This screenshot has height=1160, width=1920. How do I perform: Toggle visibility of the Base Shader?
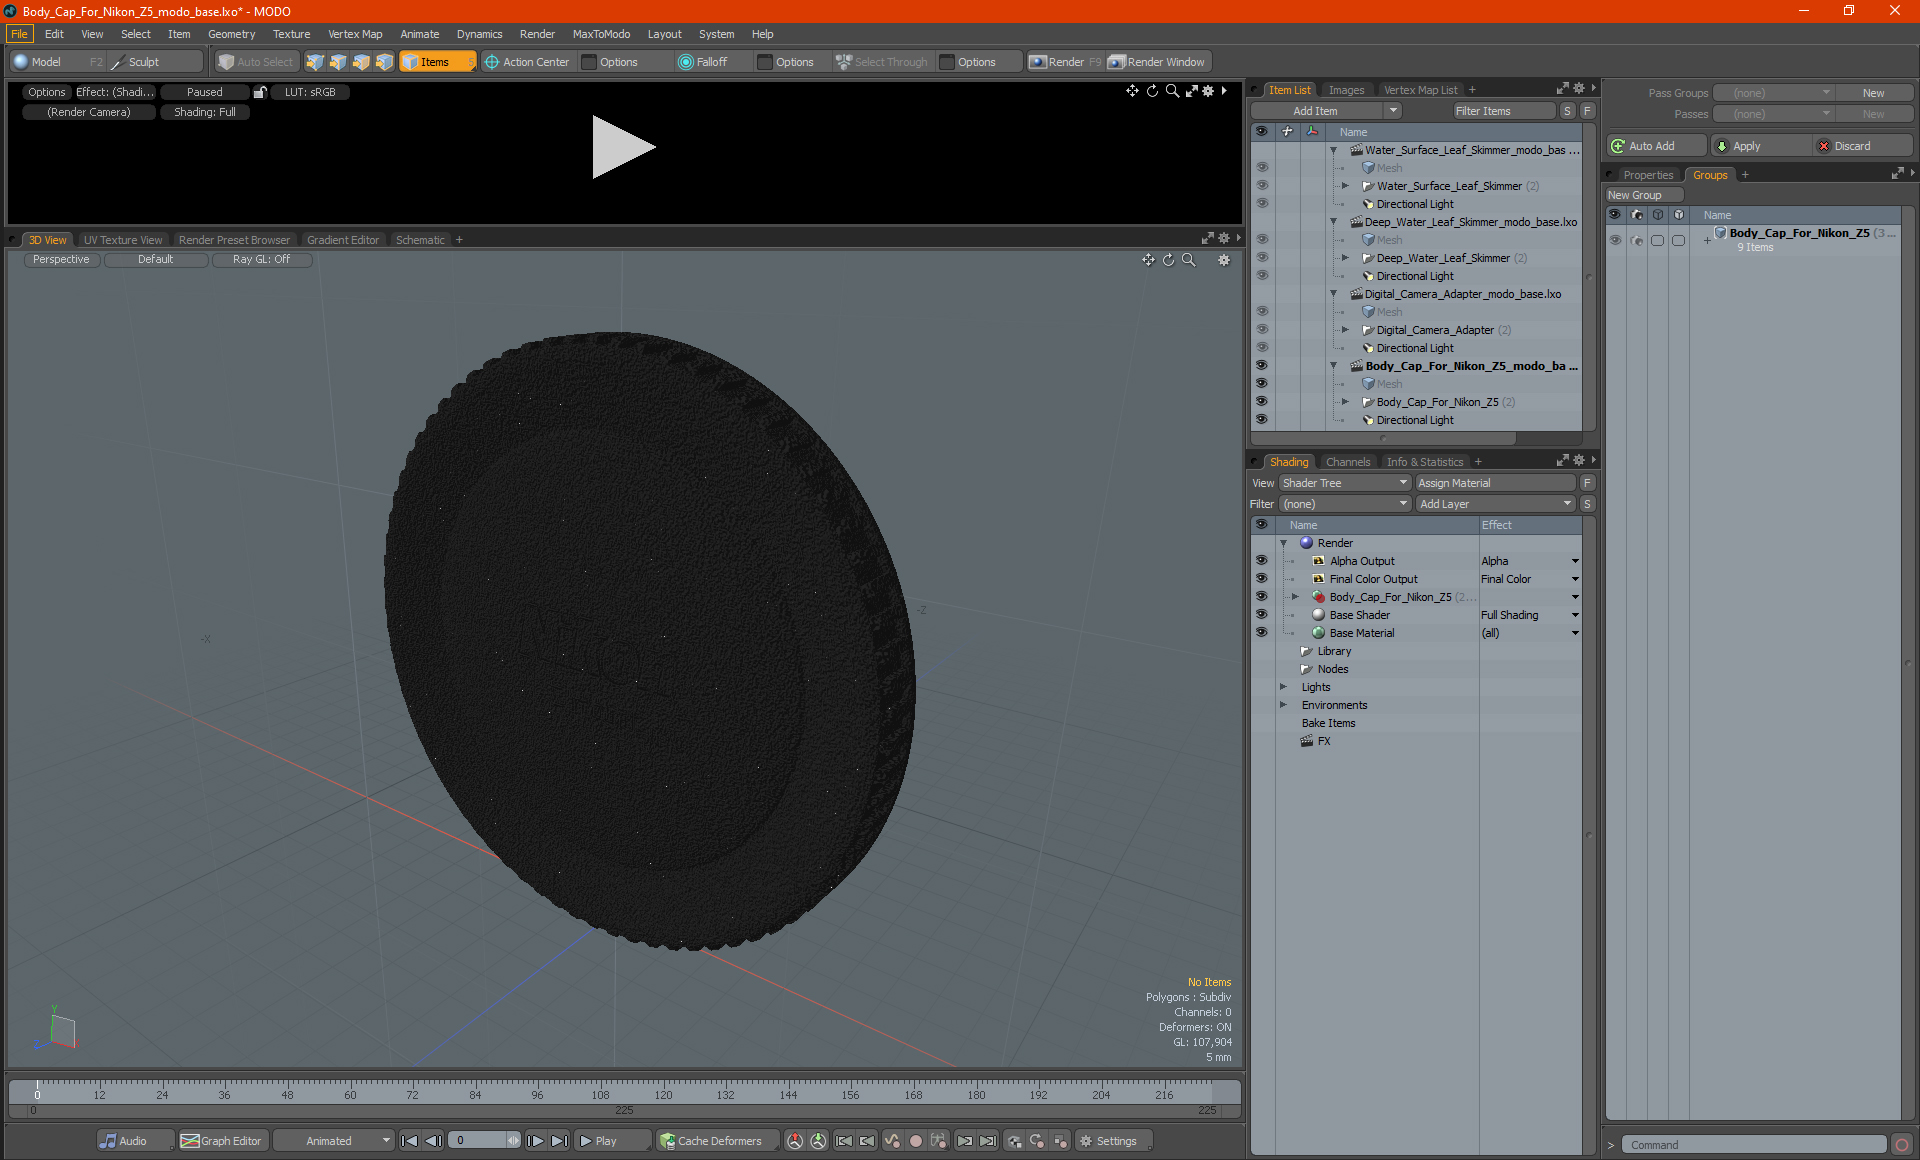click(1262, 615)
